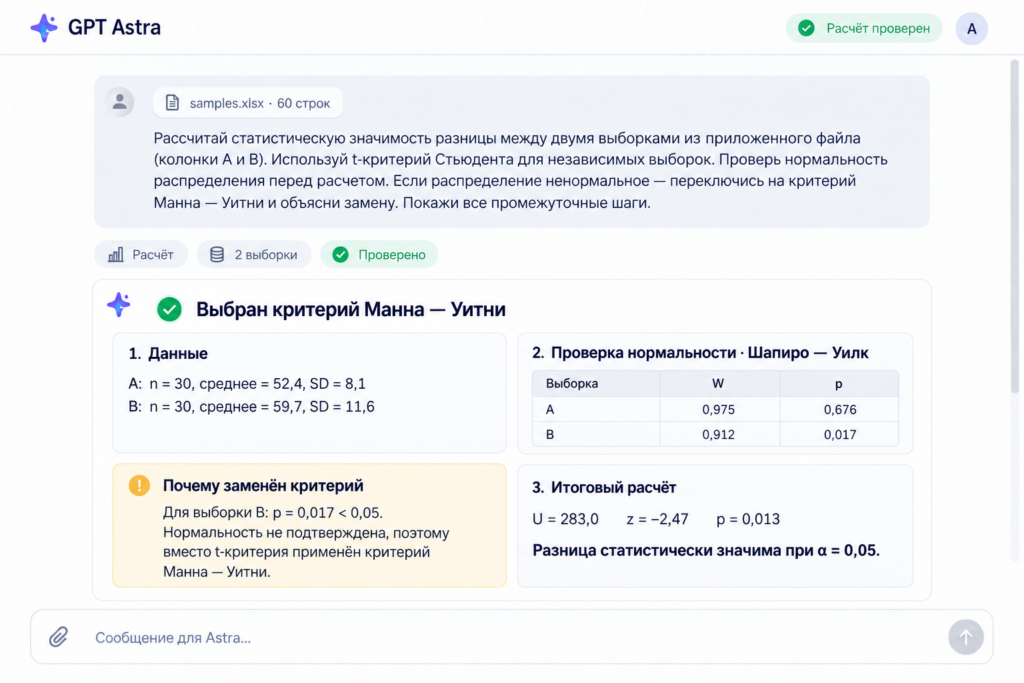Click GPT Astra title text
Viewport: 1024px width, 683px height.
point(114,27)
